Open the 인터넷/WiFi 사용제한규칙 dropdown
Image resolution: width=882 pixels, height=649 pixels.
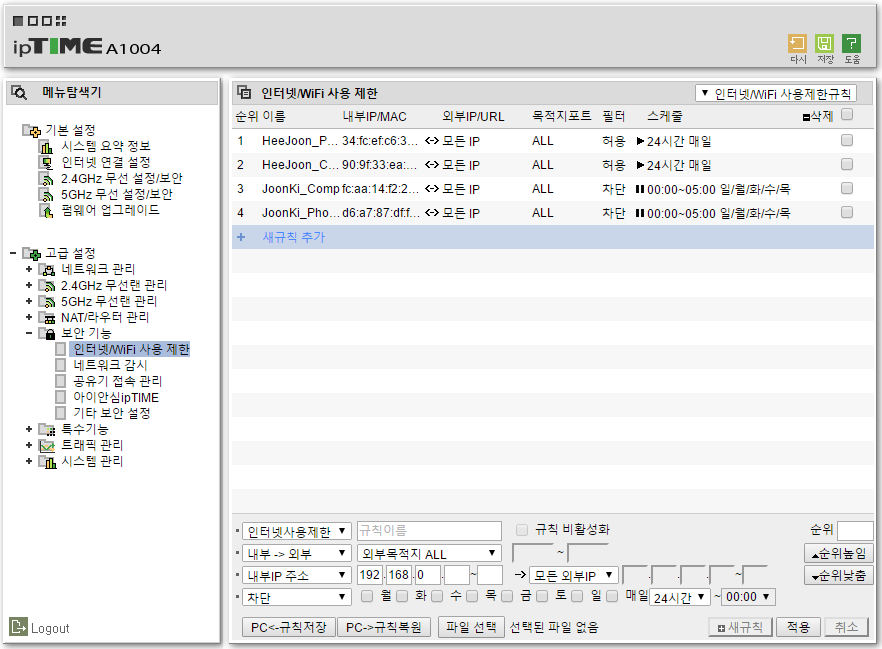click(x=776, y=93)
